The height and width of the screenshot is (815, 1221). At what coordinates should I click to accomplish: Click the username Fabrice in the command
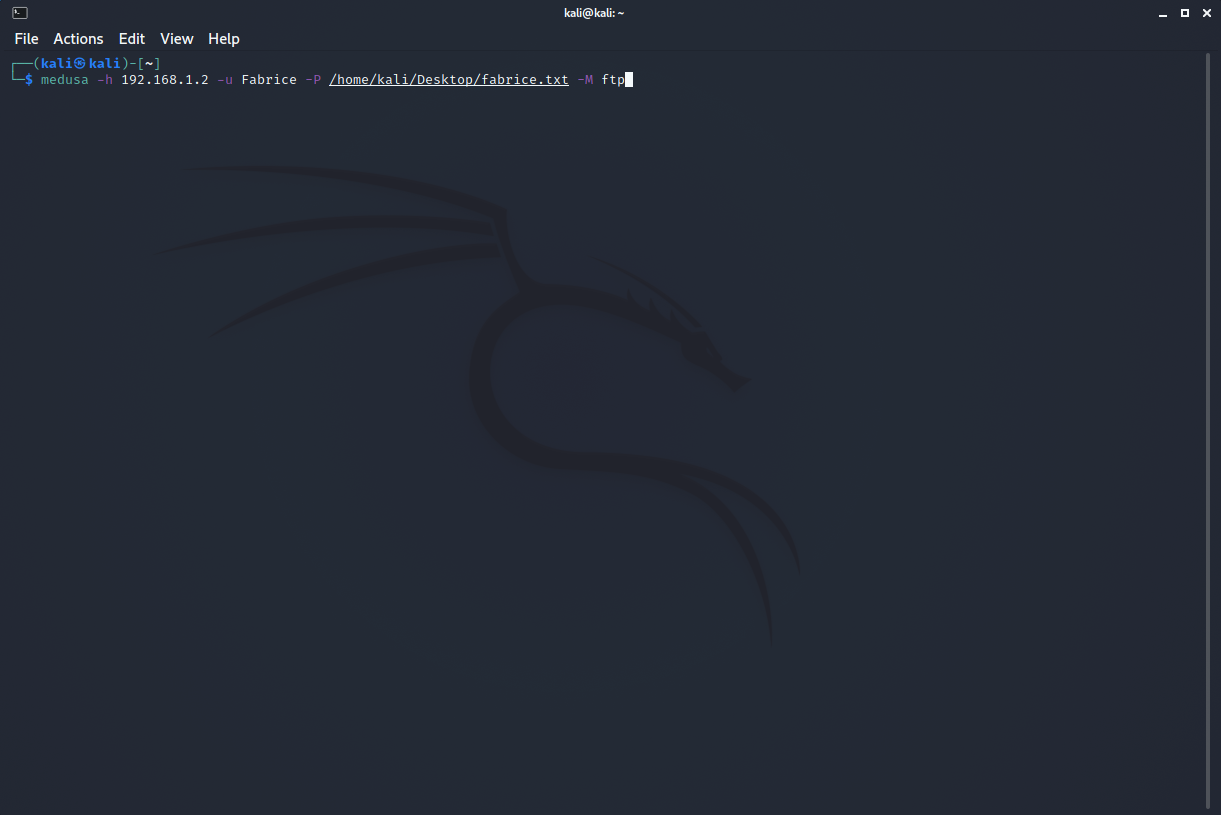(269, 80)
